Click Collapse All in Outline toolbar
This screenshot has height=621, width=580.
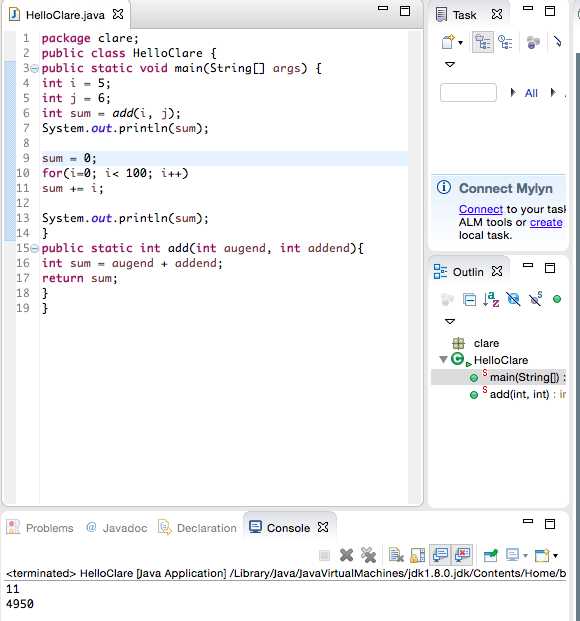tap(469, 299)
